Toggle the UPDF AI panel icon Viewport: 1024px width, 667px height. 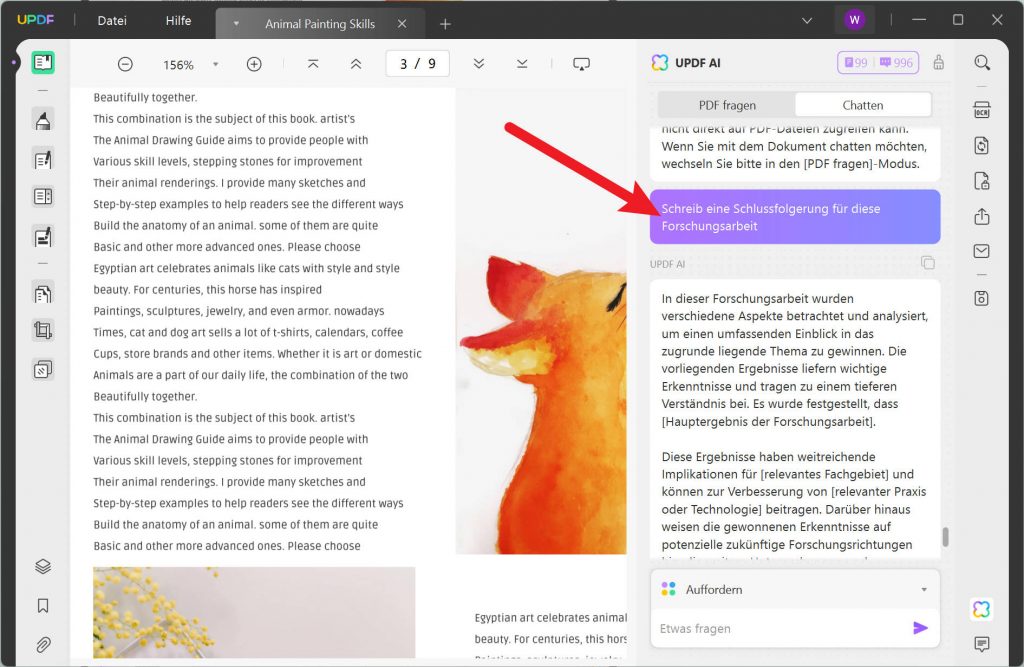click(x=982, y=610)
